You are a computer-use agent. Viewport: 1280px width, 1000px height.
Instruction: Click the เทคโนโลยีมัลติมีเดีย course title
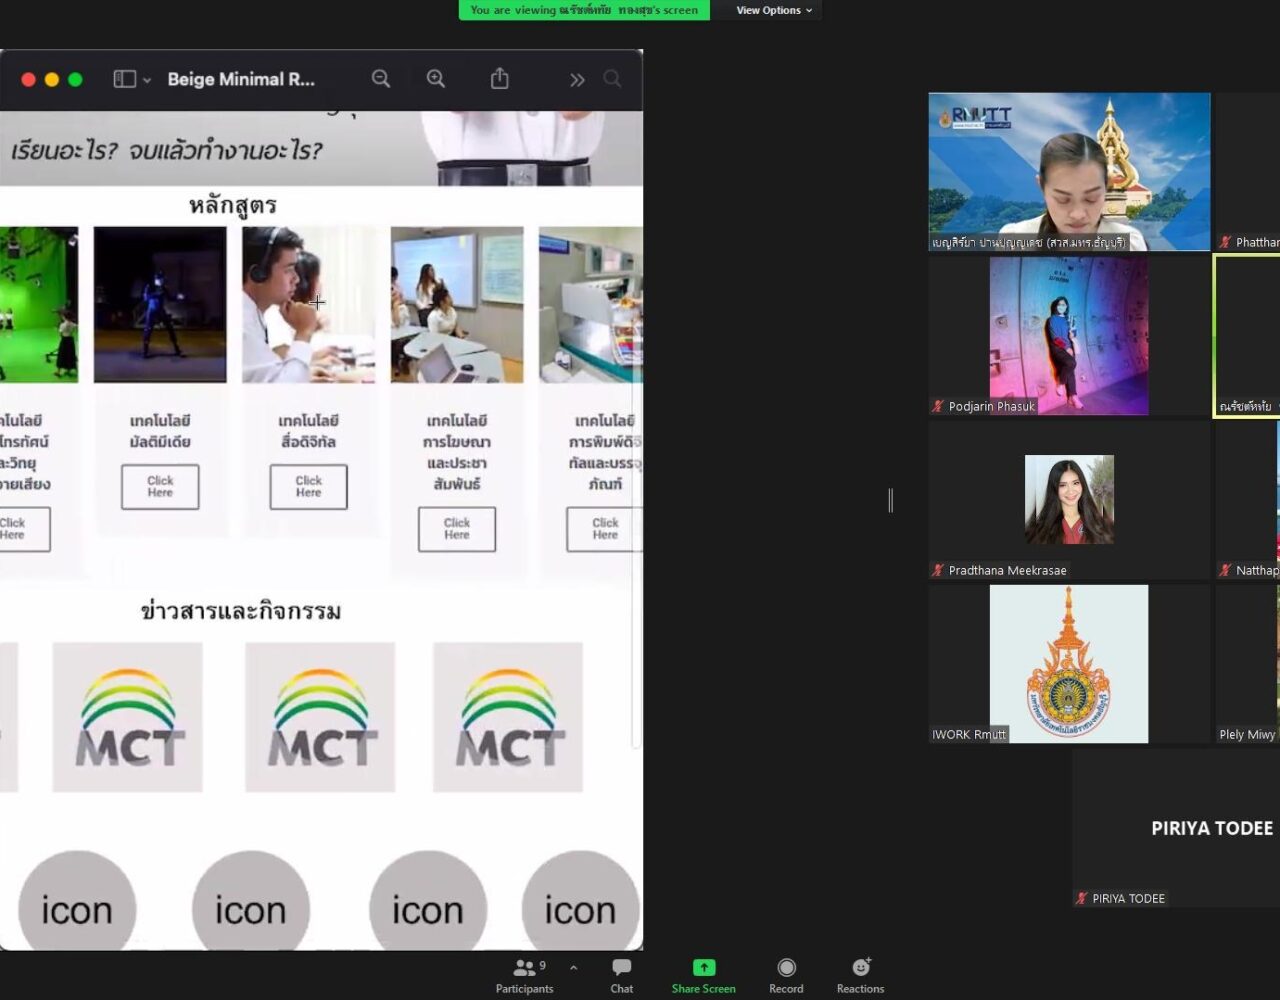tap(160, 431)
